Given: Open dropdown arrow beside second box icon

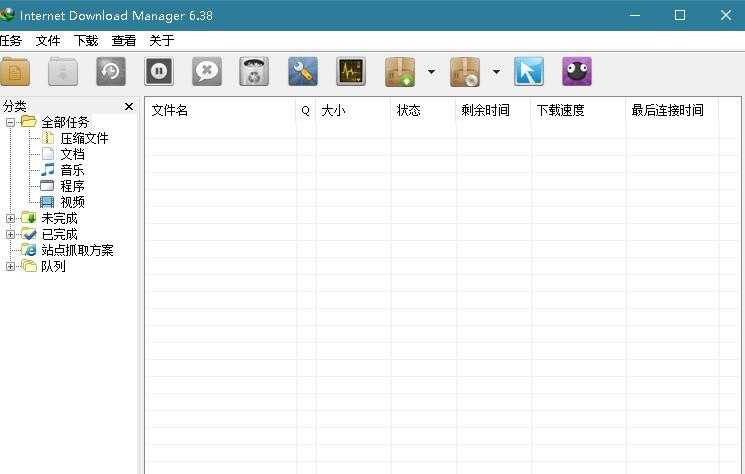Looking at the screenshot, I should tap(496, 72).
